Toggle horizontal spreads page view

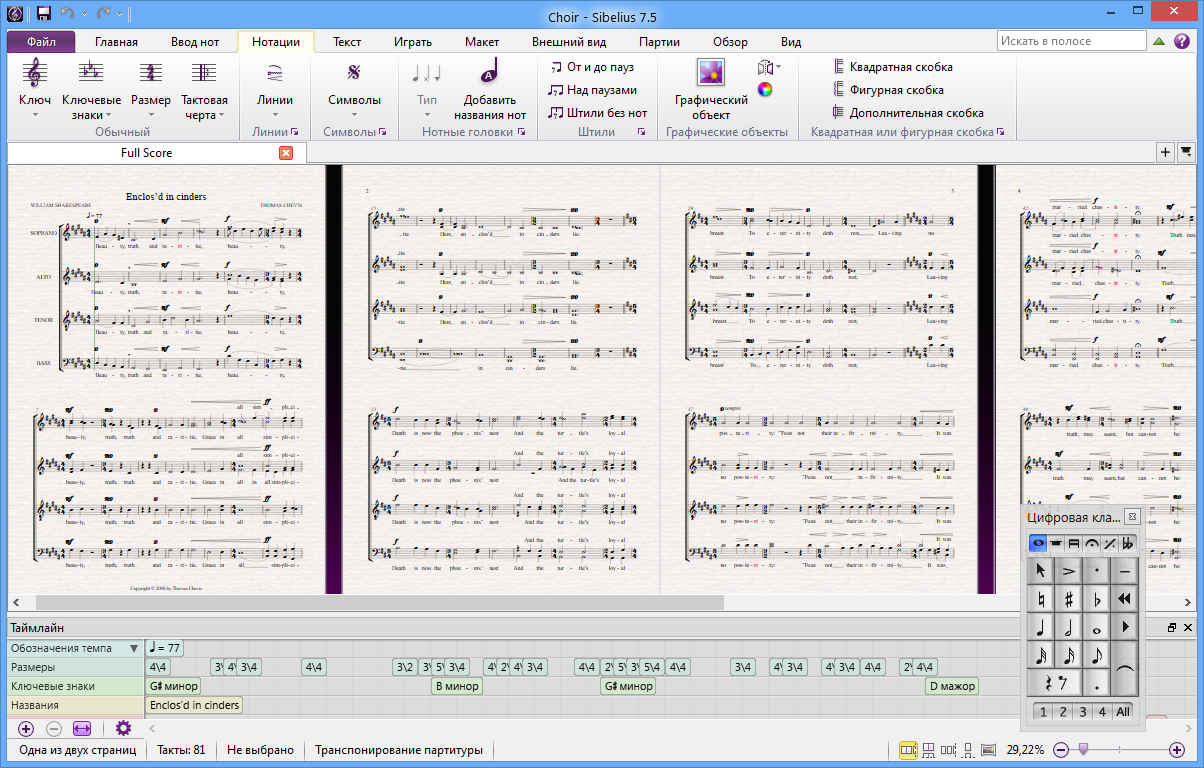point(909,750)
